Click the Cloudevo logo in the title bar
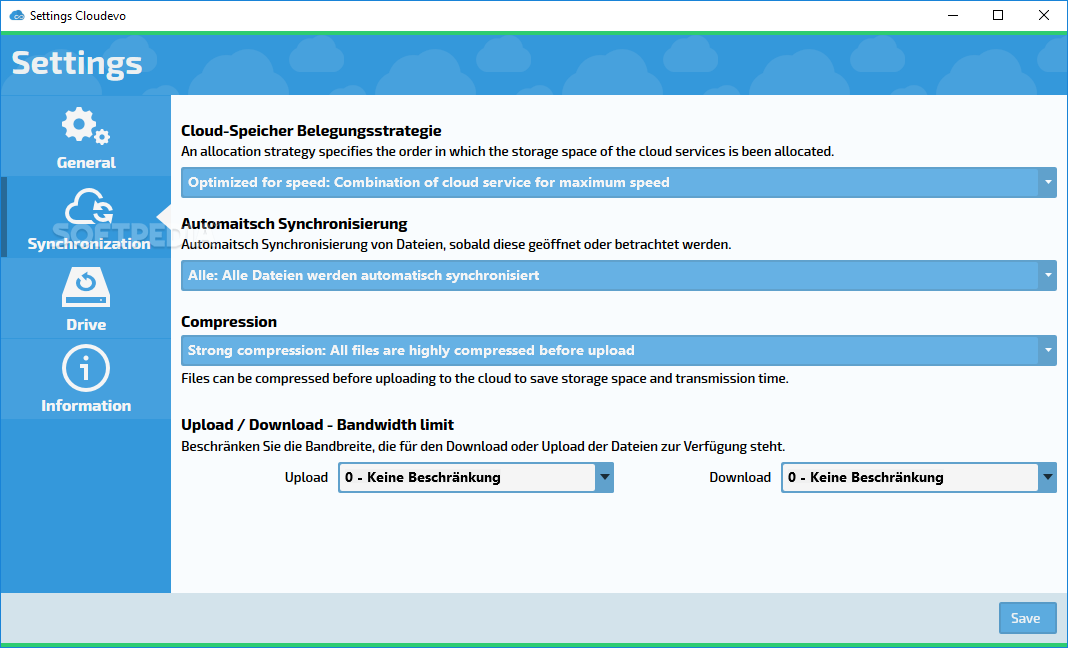1068x648 pixels. tap(17, 15)
